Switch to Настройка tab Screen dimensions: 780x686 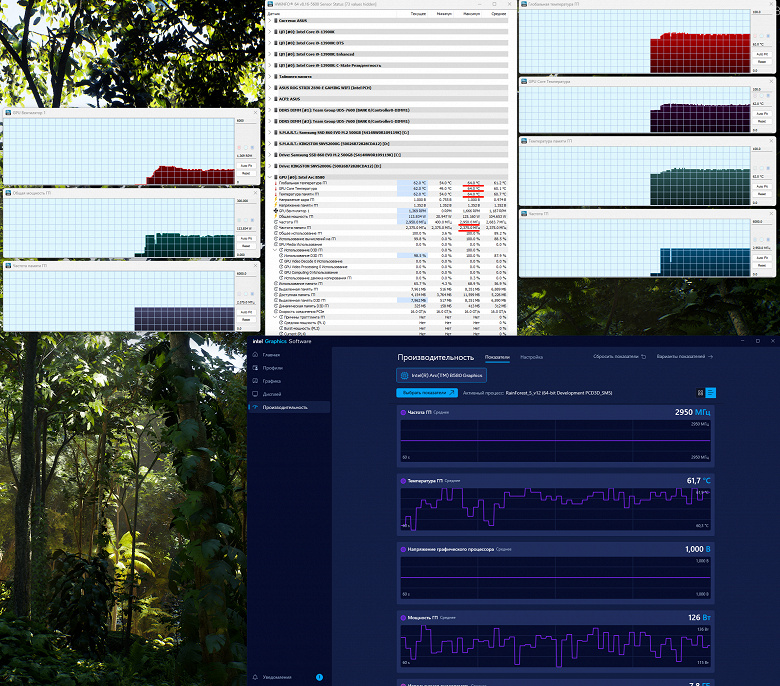531,357
